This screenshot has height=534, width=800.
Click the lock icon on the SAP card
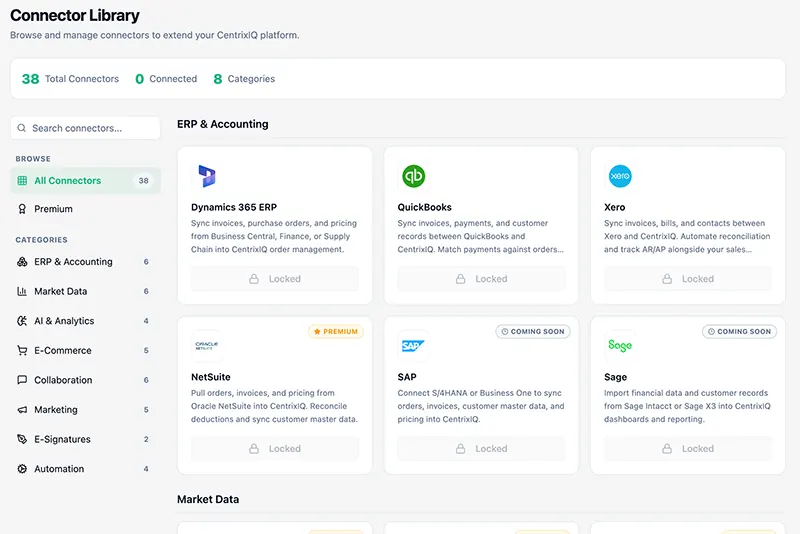pos(460,449)
